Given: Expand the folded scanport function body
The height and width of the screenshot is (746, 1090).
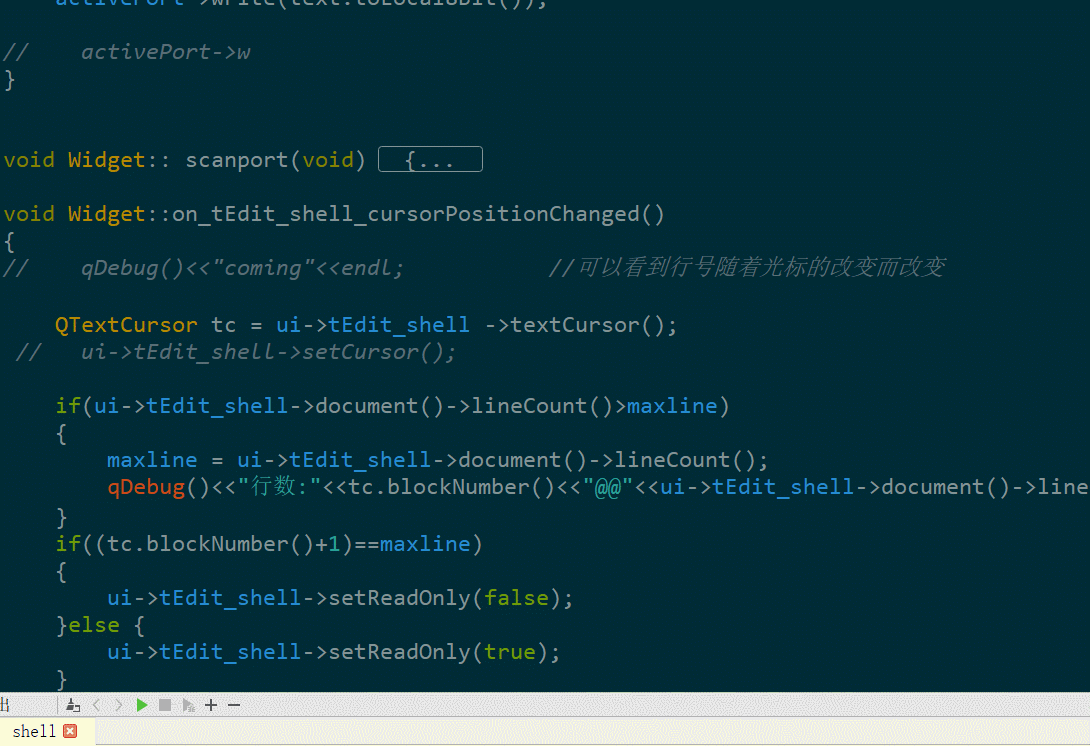Looking at the screenshot, I should (430, 160).
